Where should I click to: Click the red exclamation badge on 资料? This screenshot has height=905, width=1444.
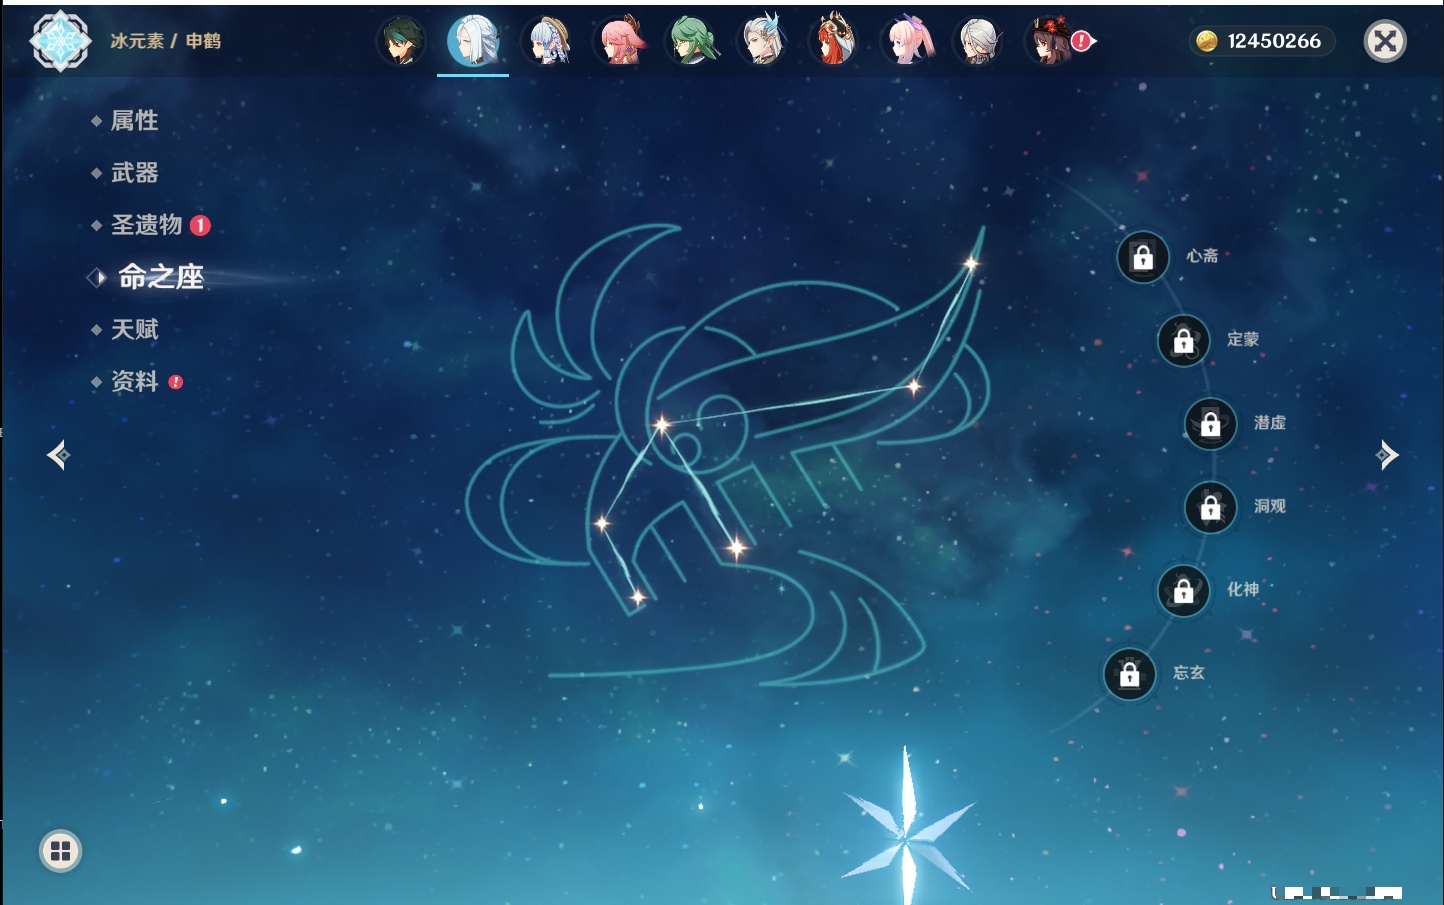(x=176, y=382)
